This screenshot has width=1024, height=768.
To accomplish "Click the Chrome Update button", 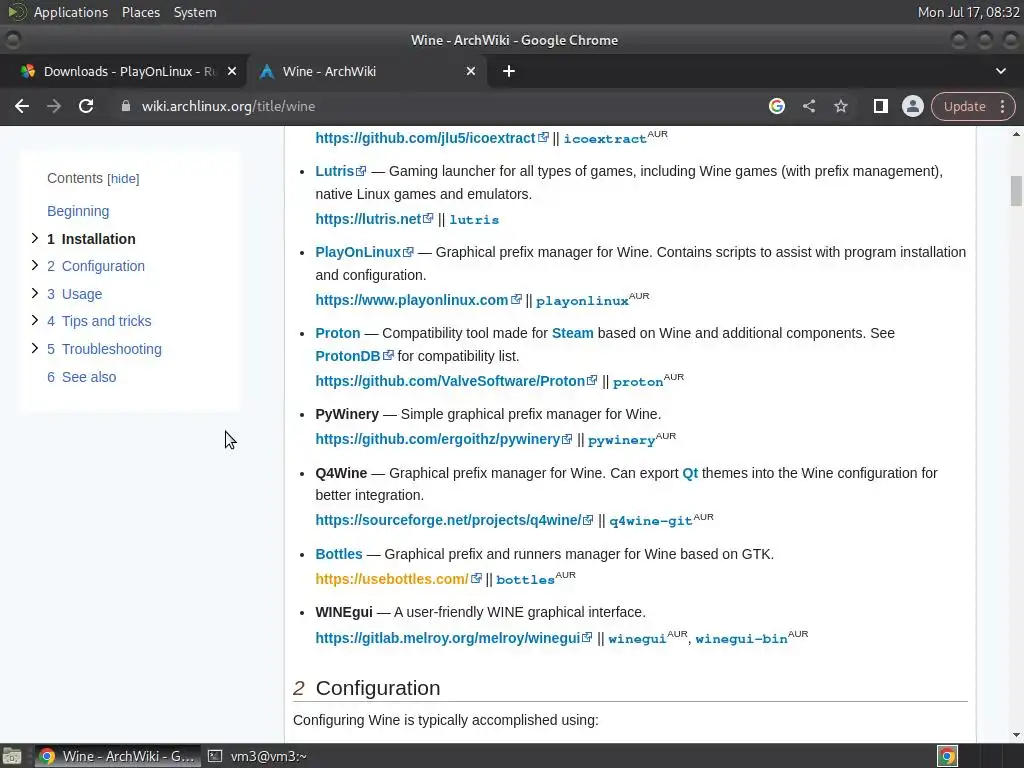I will click(965, 106).
